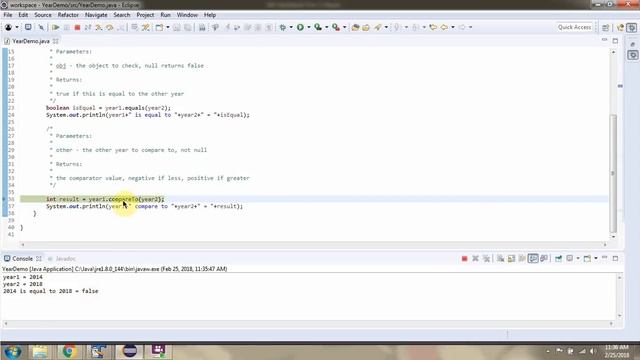Image resolution: width=640 pixels, height=360 pixels.
Task: Open the New wizard dropdown arrow
Action: 168,27
